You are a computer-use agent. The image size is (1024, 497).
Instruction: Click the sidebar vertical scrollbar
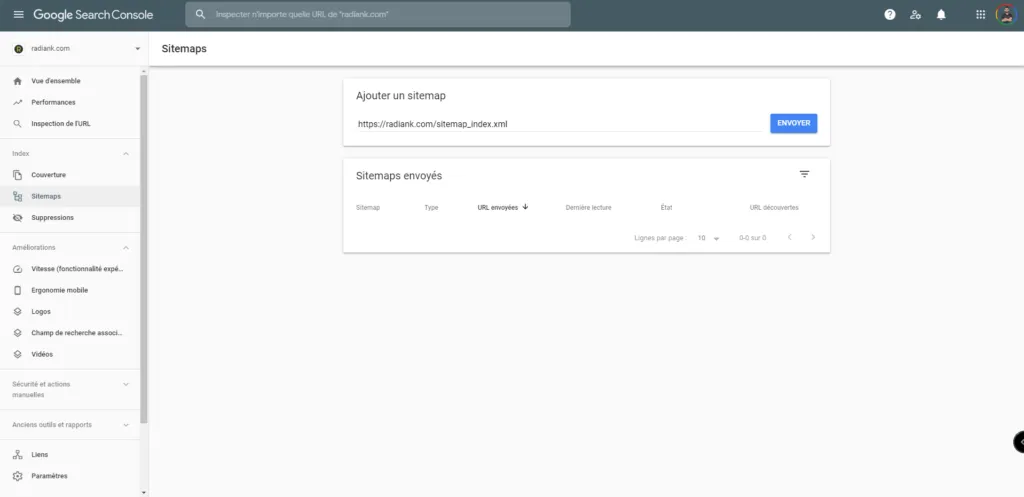pyautogui.click(x=144, y=249)
